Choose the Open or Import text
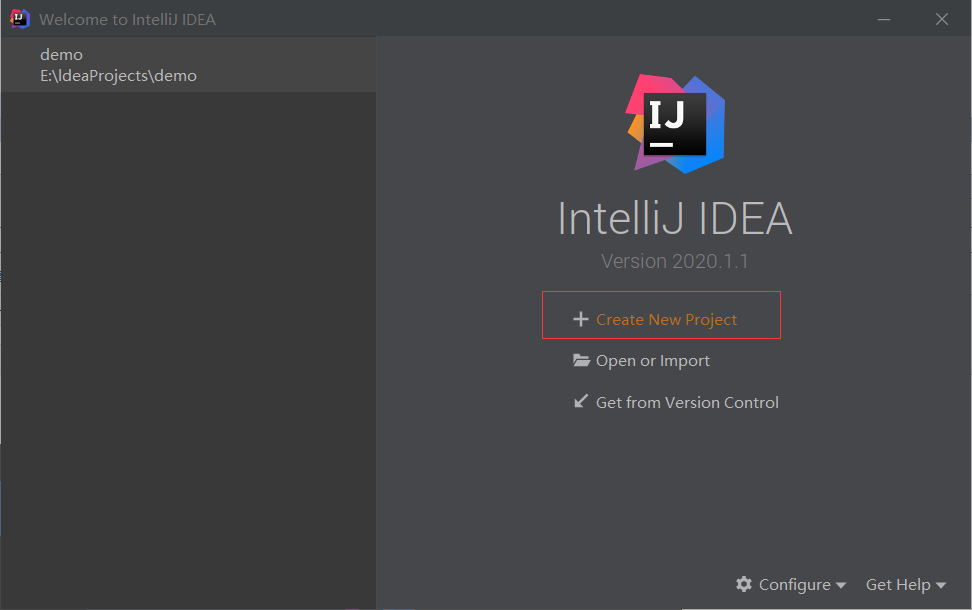This screenshot has width=972, height=610. [x=653, y=361]
